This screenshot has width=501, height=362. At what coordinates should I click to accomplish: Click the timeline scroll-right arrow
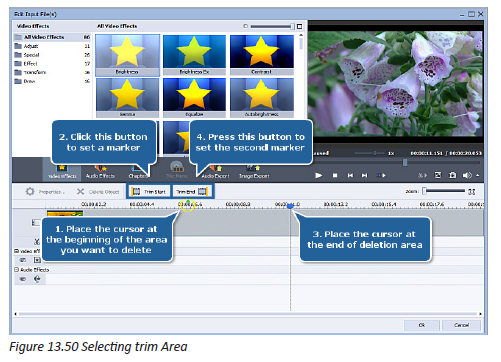480,314
